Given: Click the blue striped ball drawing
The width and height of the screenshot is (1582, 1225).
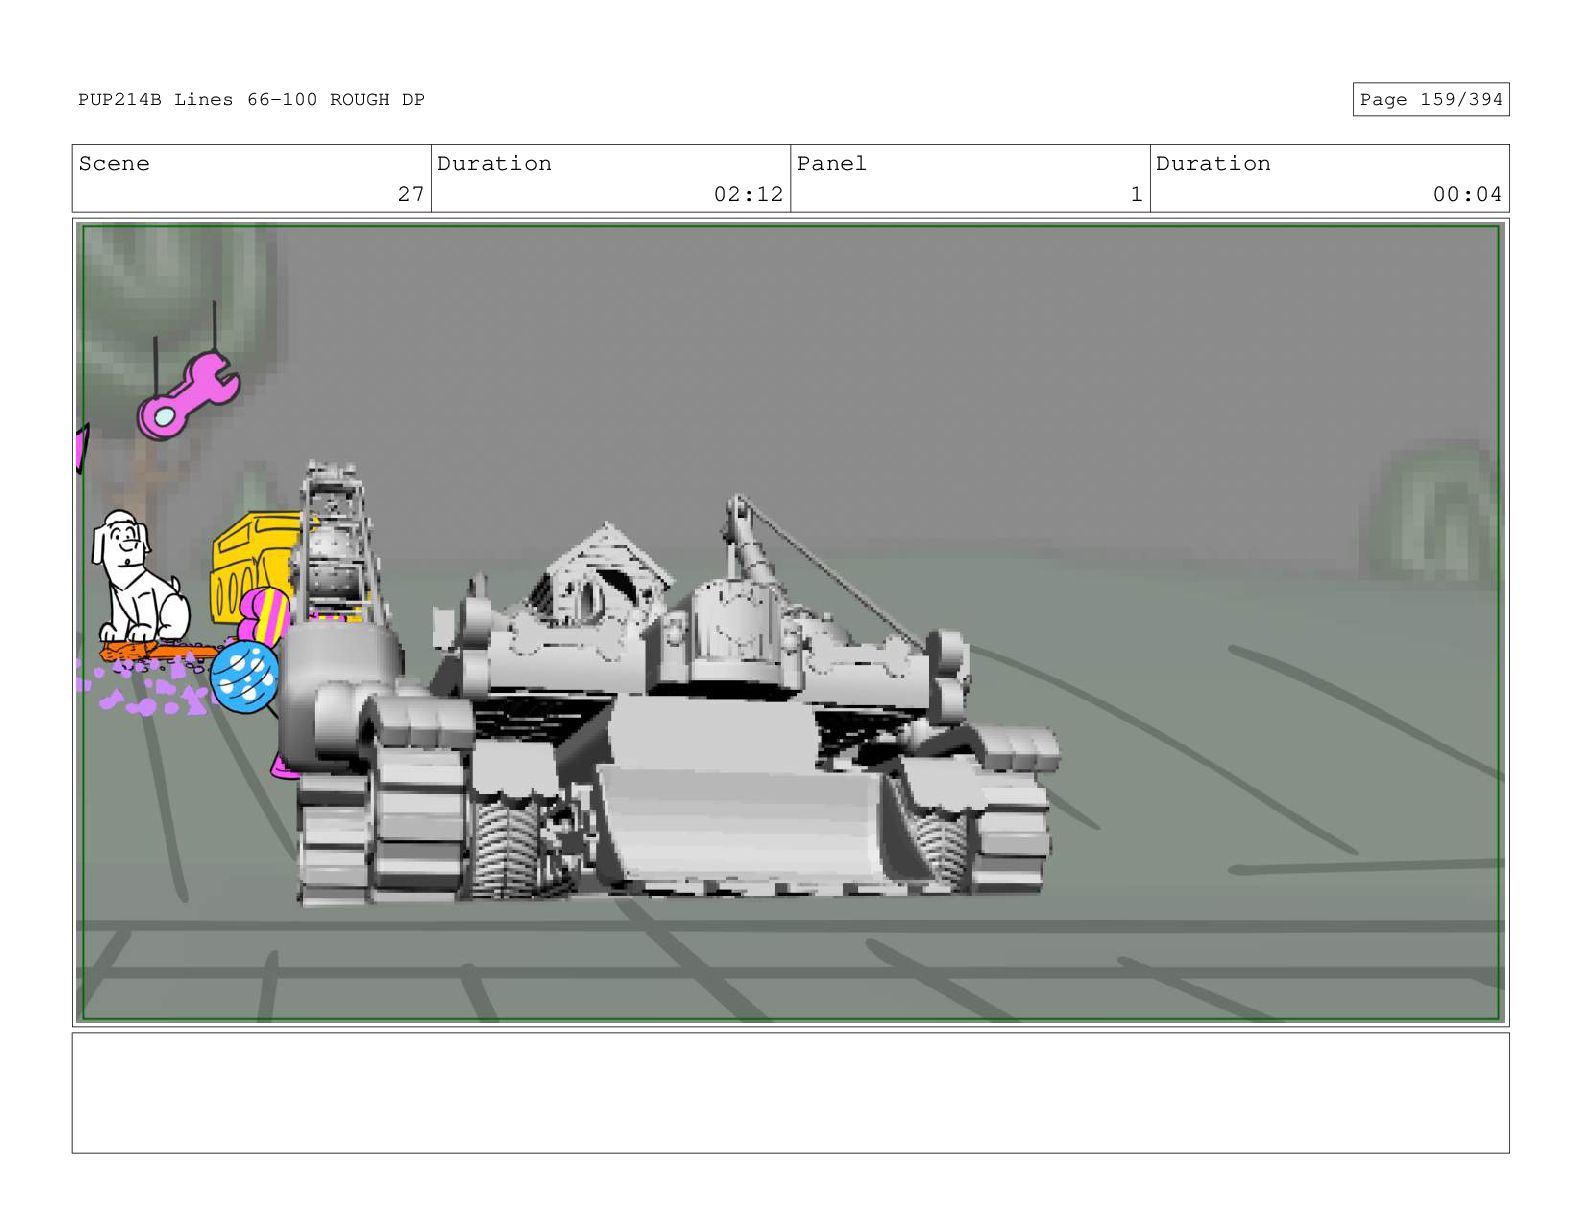Looking at the screenshot, I should [244, 677].
